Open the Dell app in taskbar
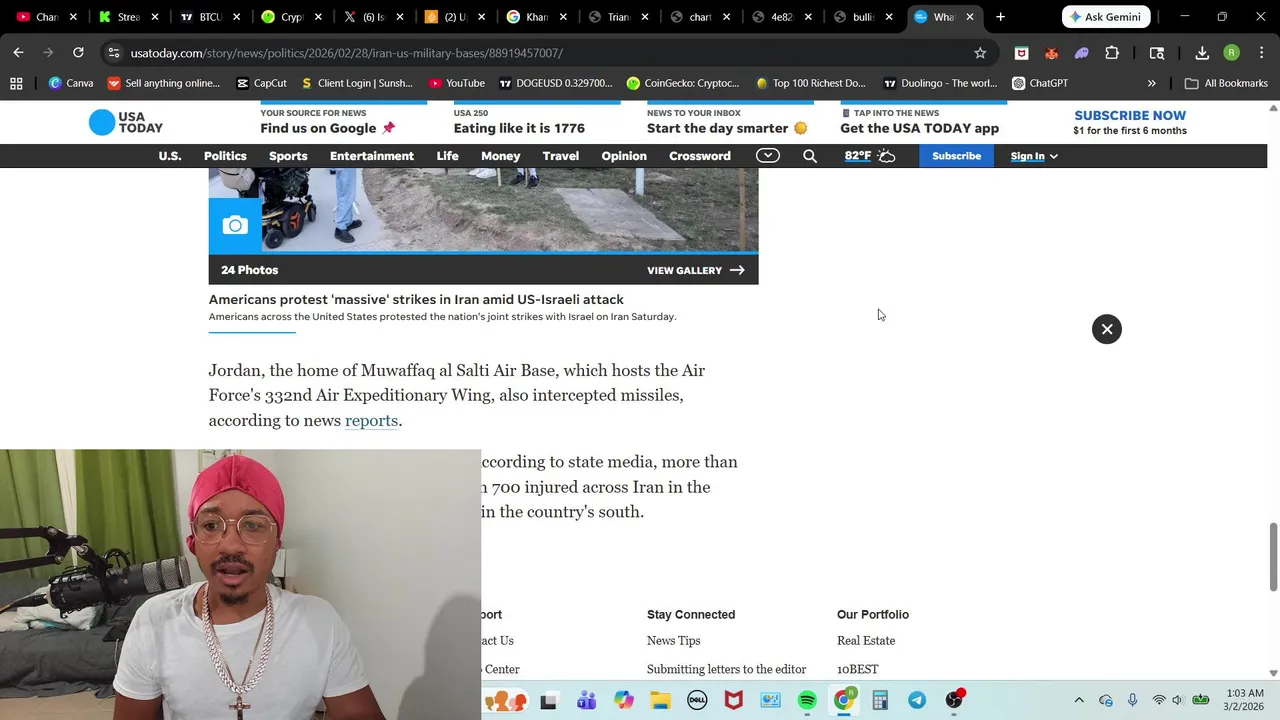 coord(697,700)
